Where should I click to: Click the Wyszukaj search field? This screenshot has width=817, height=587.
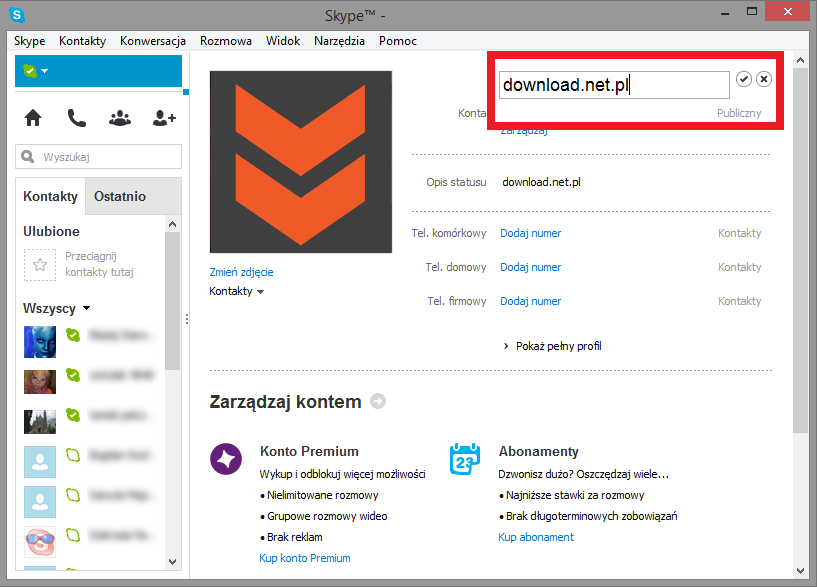98,156
